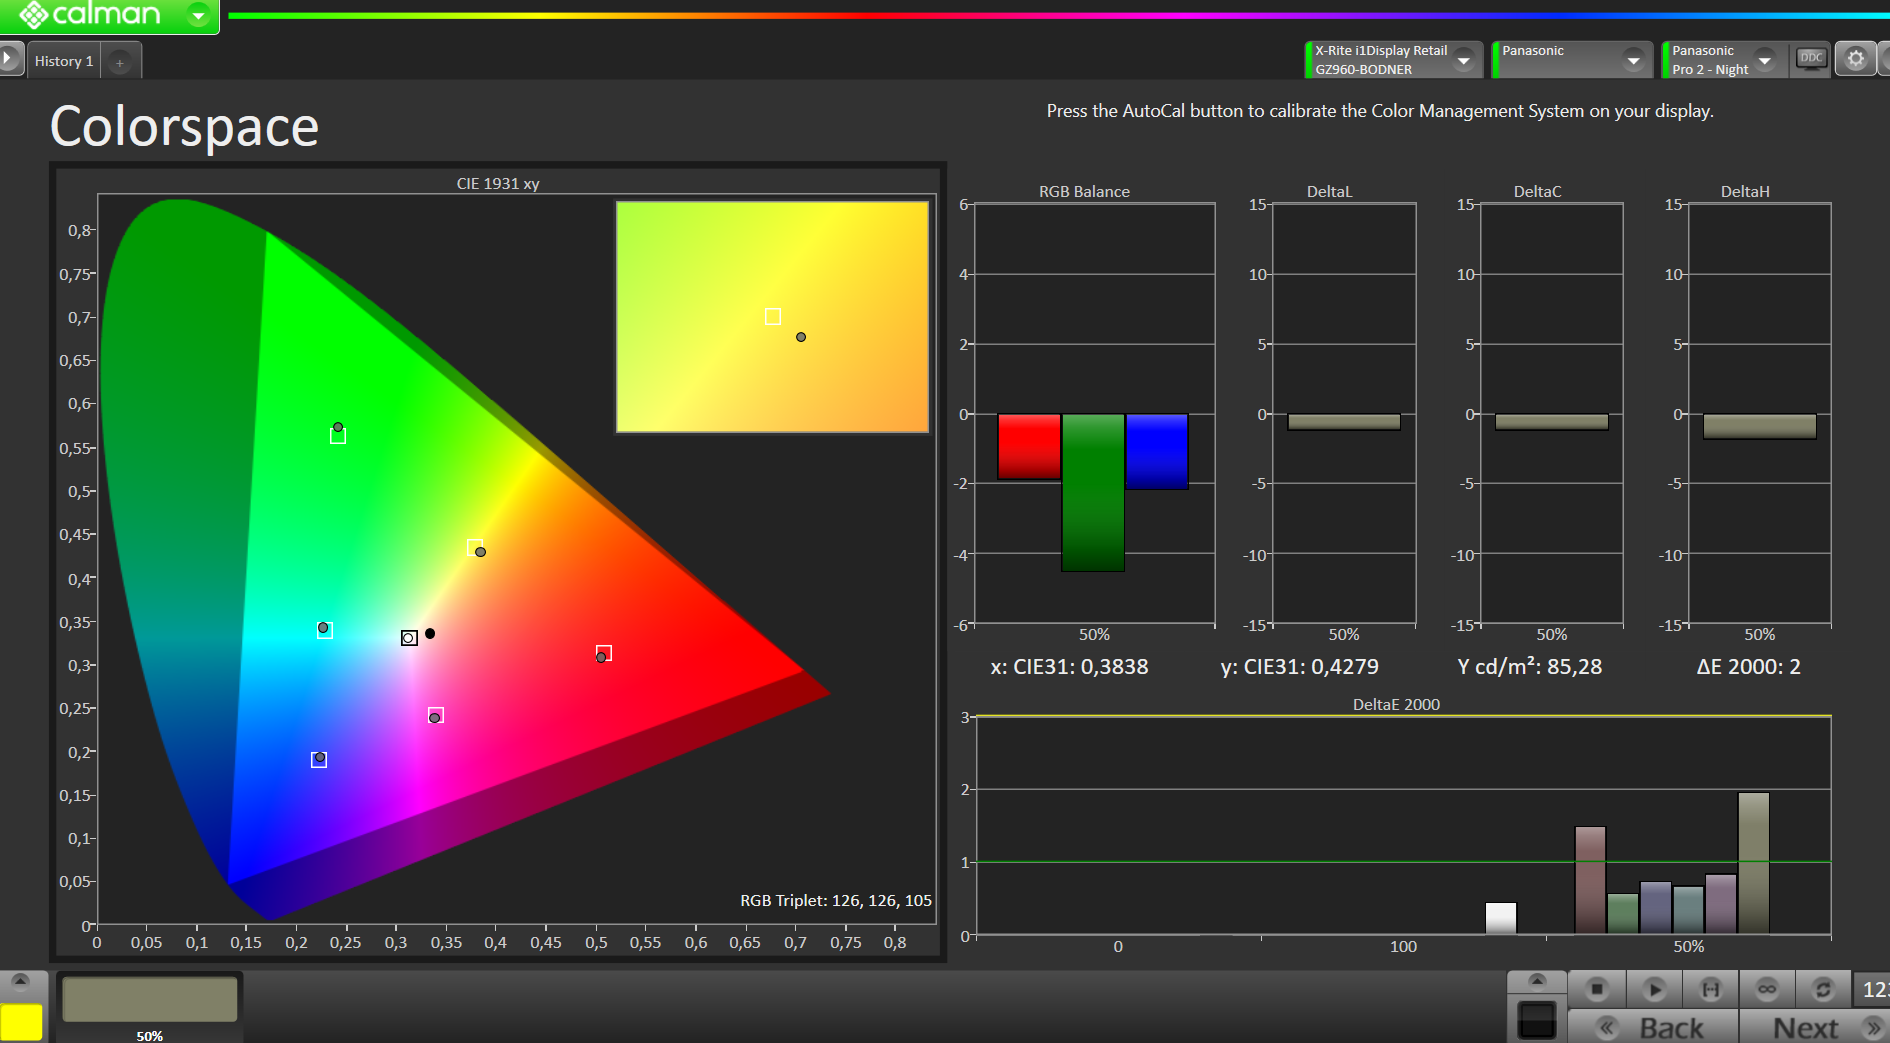Click the blue bar in RGB Balance

(x=1157, y=451)
